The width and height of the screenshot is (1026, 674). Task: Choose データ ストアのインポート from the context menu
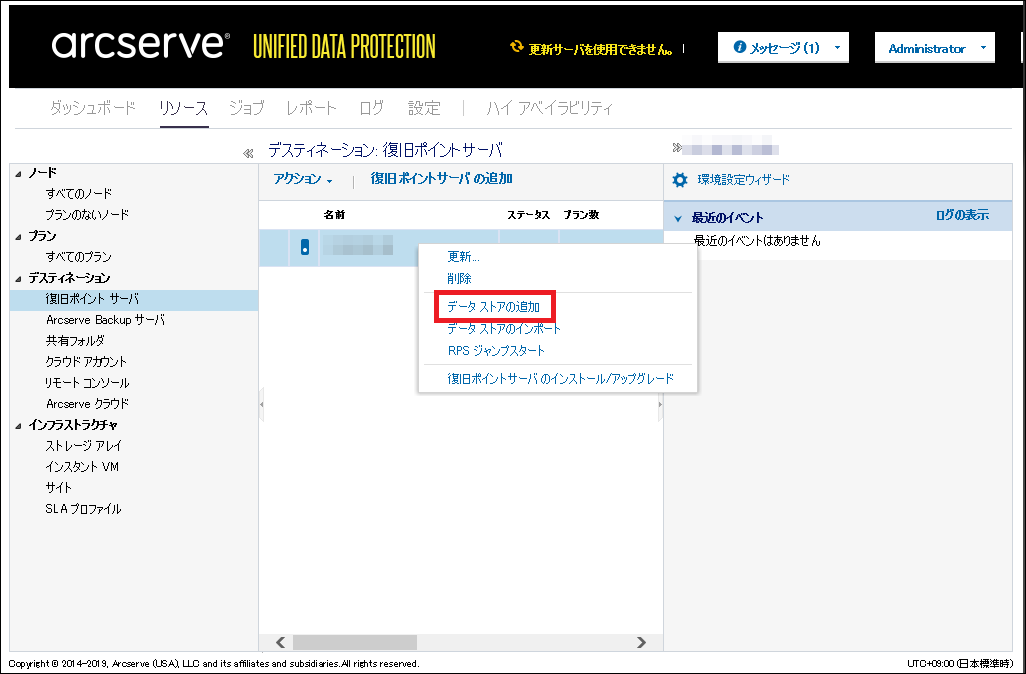tap(504, 328)
